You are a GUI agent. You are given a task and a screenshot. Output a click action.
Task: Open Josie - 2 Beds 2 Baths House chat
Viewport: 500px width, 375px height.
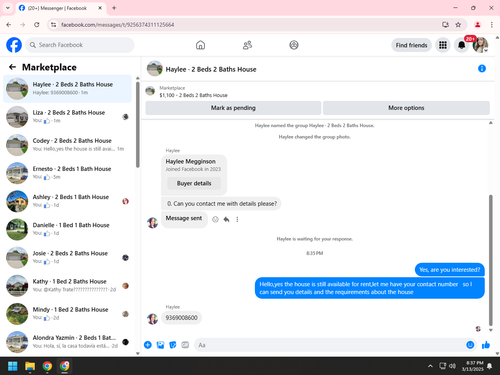point(67,257)
